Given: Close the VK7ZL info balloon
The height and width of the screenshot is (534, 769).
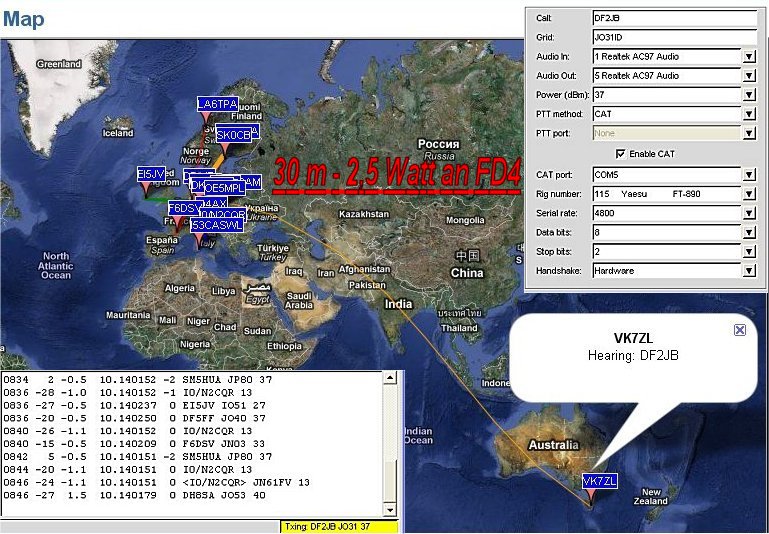Looking at the screenshot, I should (x=740, y=330).
